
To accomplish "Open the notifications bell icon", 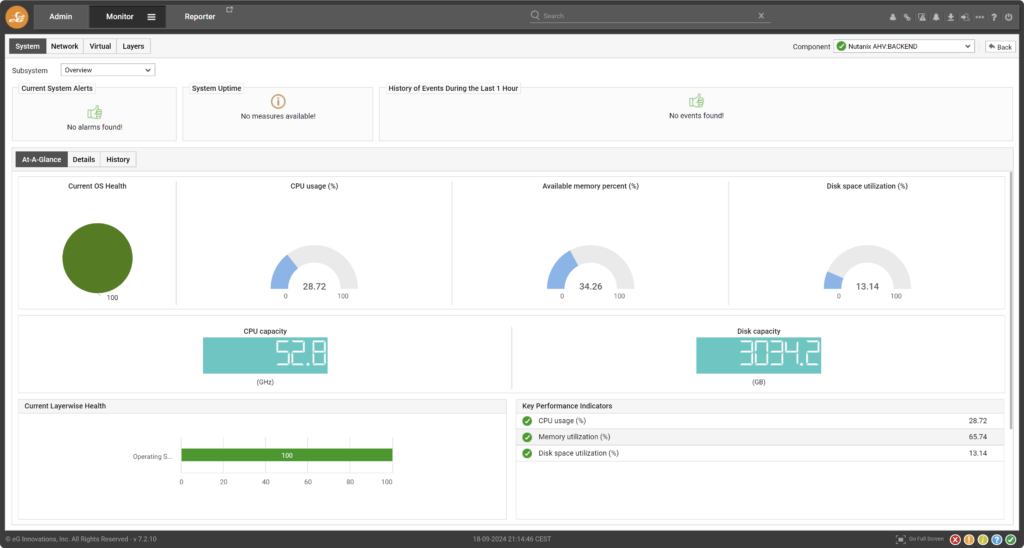I will pos(936,18).
